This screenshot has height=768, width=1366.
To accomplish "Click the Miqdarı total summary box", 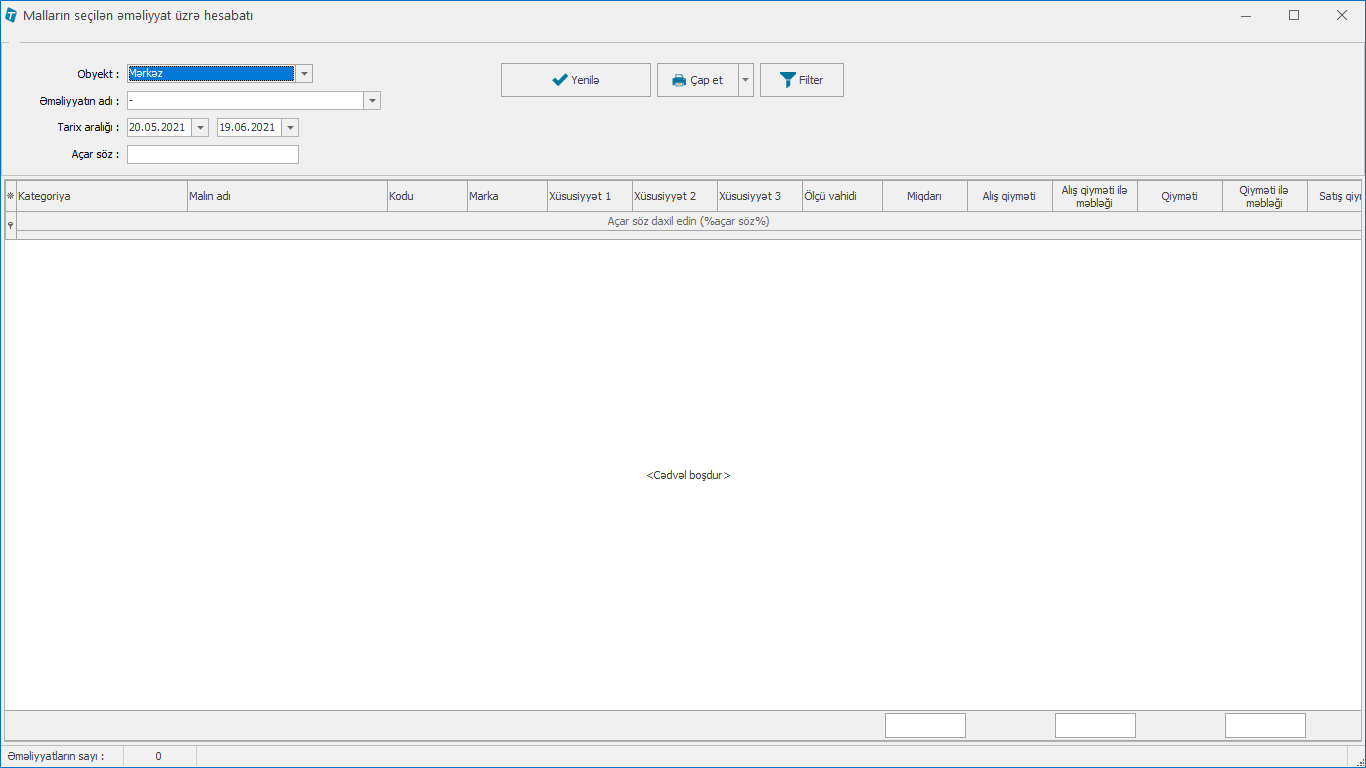I will 925,726.
